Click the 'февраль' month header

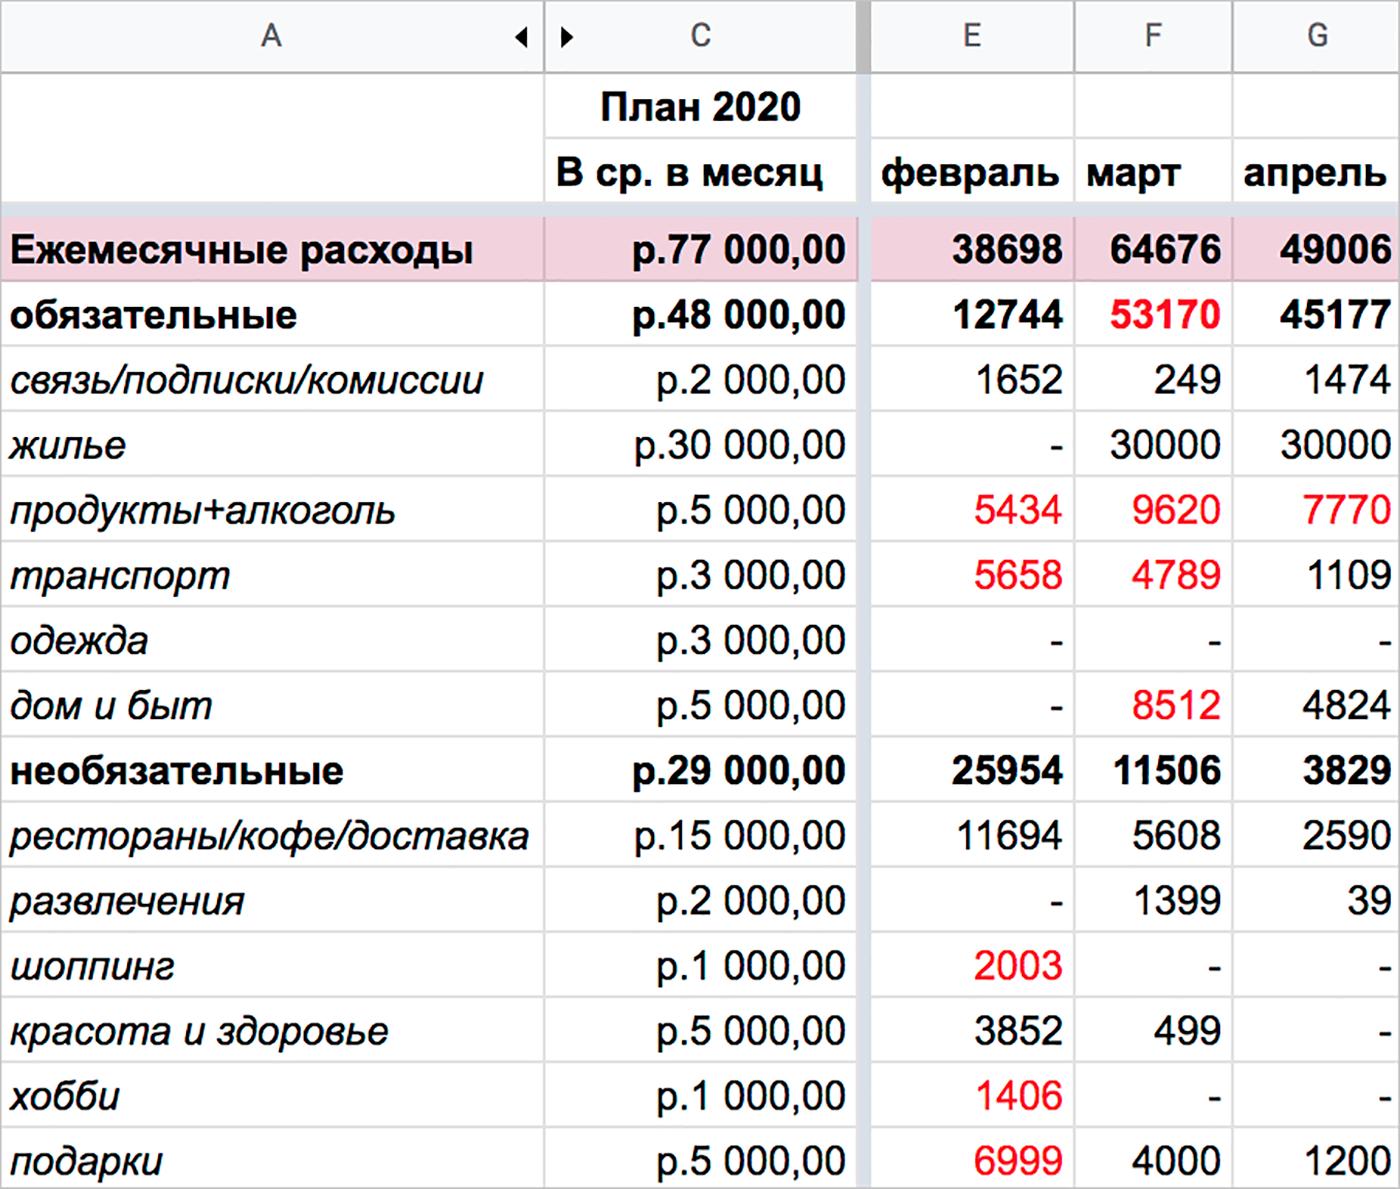point(972,171)
